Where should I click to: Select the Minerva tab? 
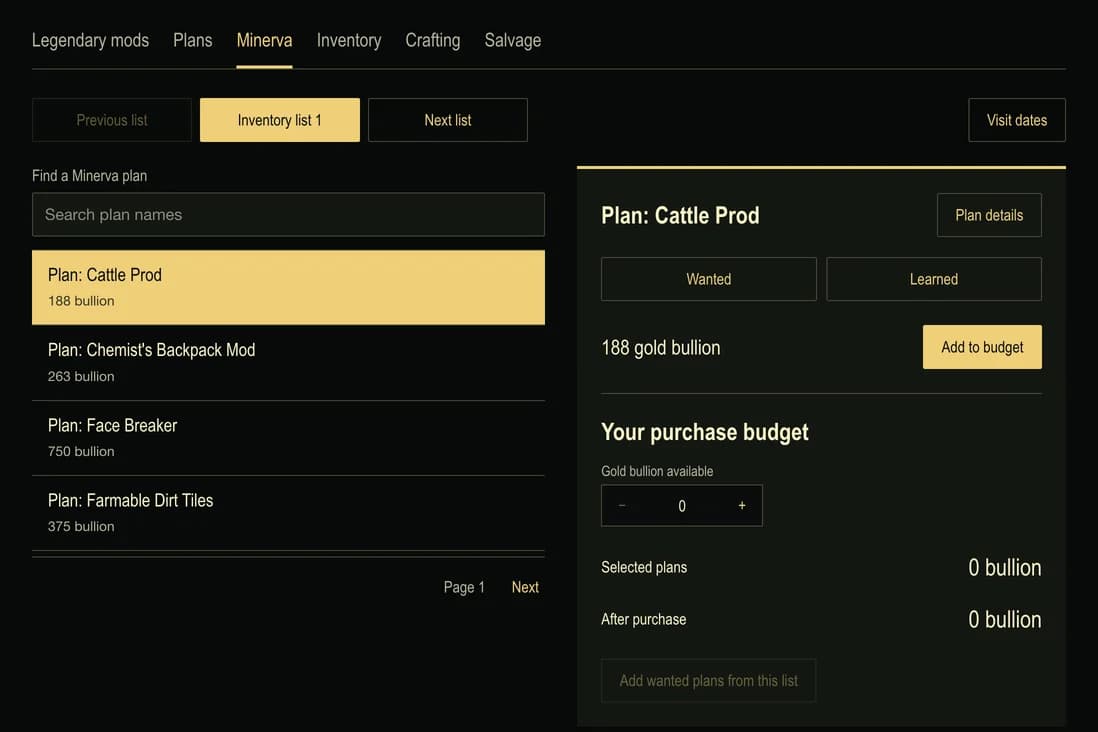pyautogui.click(x=264, y=41)
